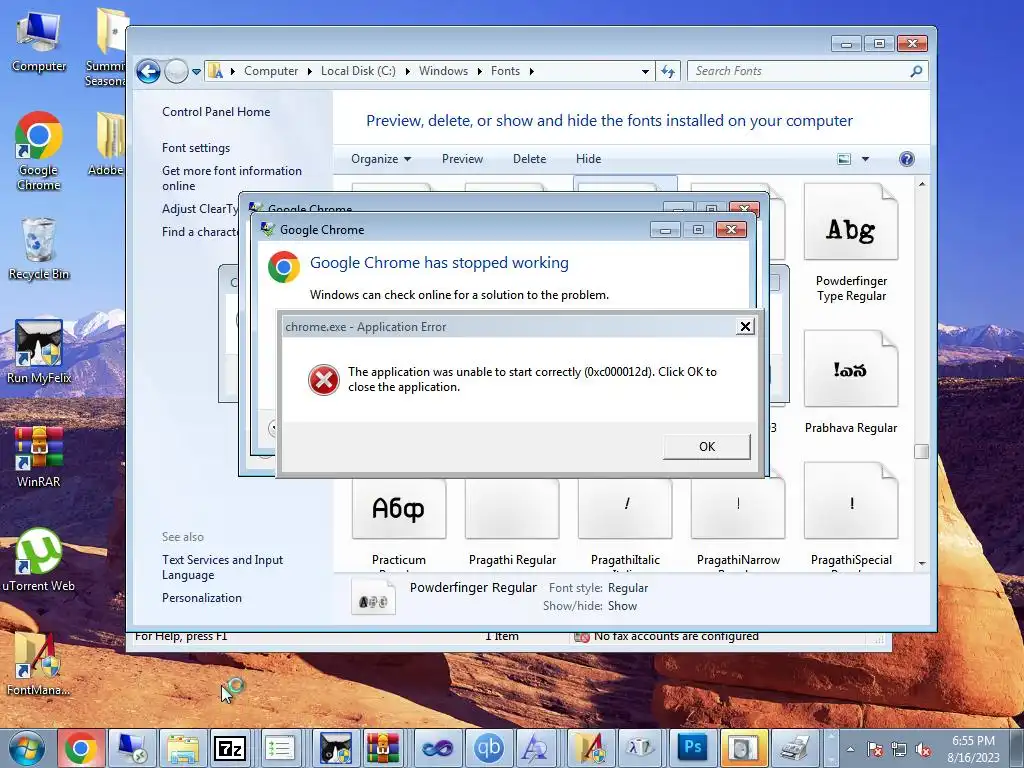Viewport: 1024px width, 768px height.
Task: Expand the arrow after Fonts in the breadcrumb
Action: click(x=532, y=71)
